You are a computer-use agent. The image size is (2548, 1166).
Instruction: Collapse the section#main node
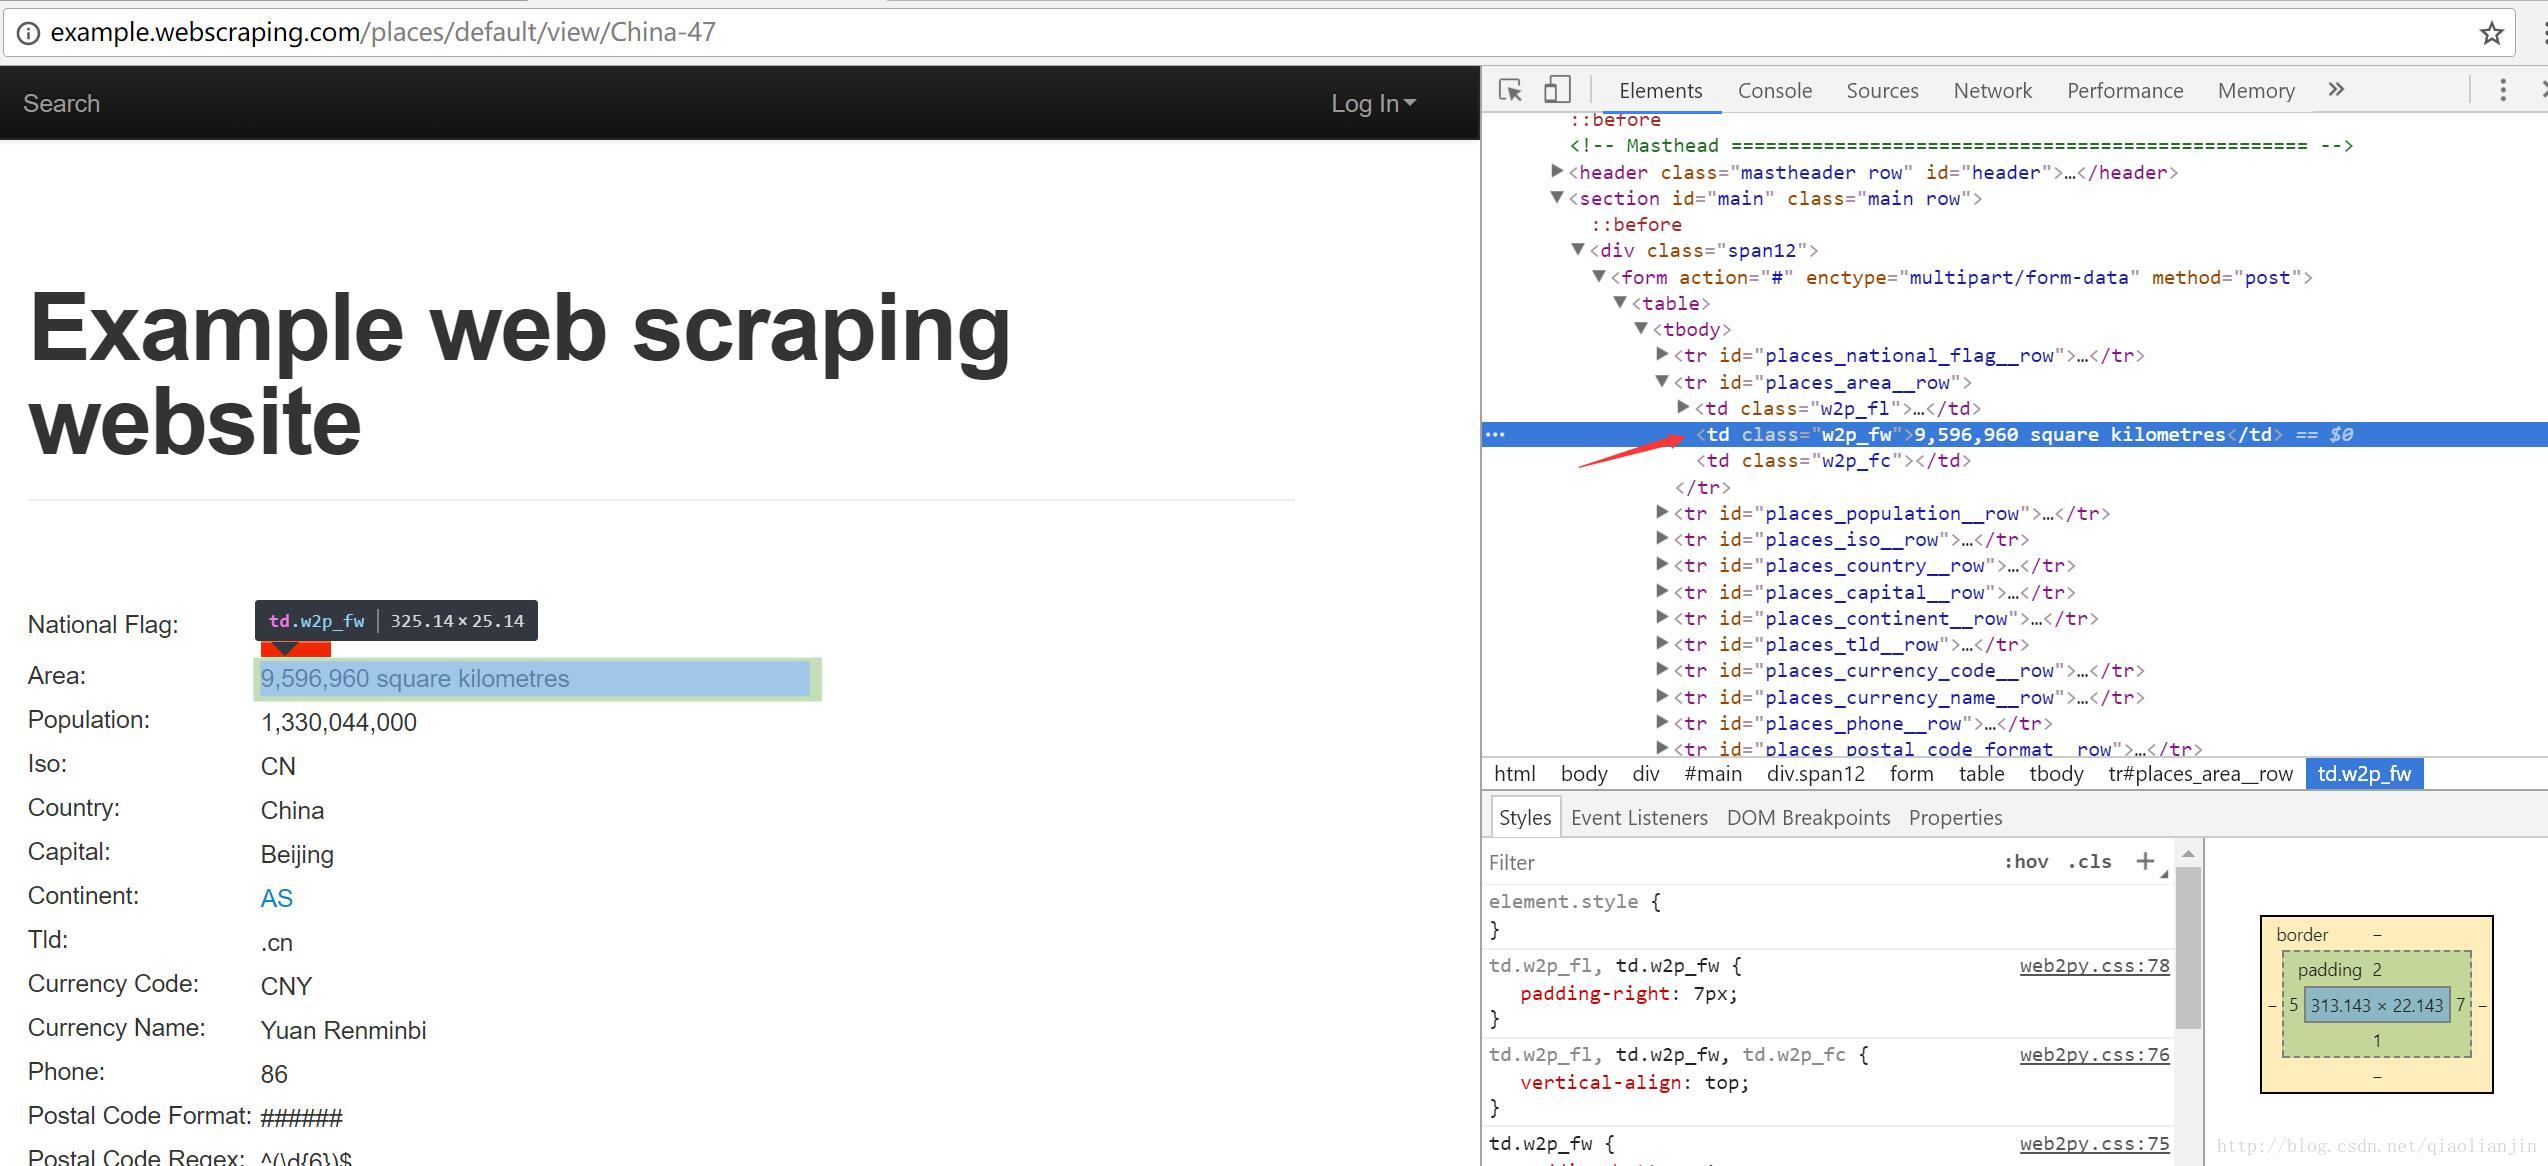coord(1557,197)
